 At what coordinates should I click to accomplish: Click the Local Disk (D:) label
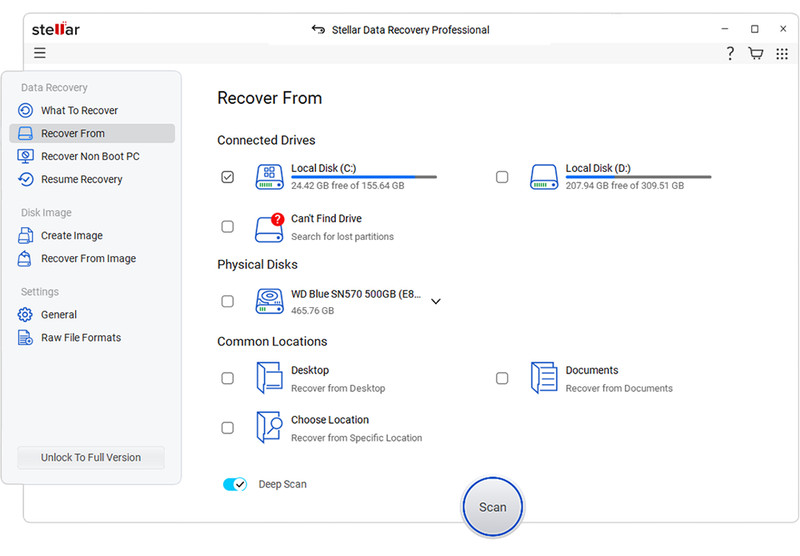pos(598,168)
